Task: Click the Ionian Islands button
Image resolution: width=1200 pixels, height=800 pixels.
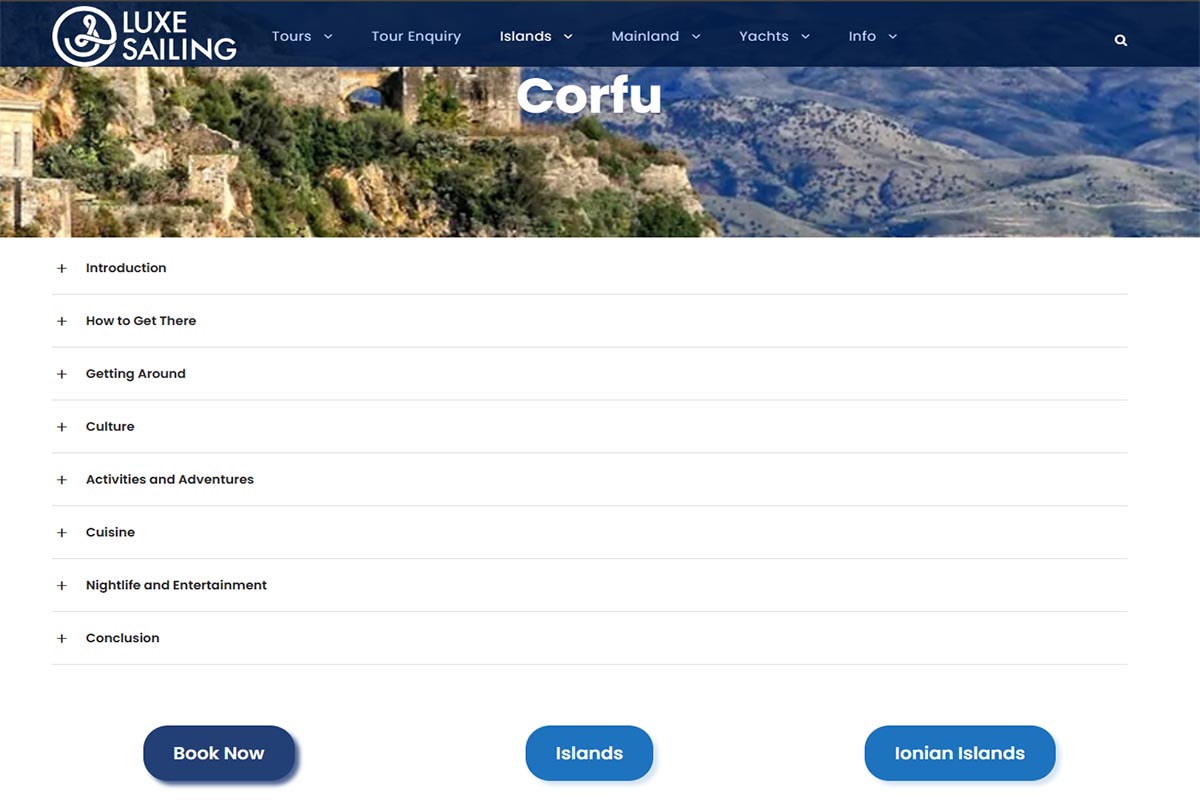Action: (960, 753)
